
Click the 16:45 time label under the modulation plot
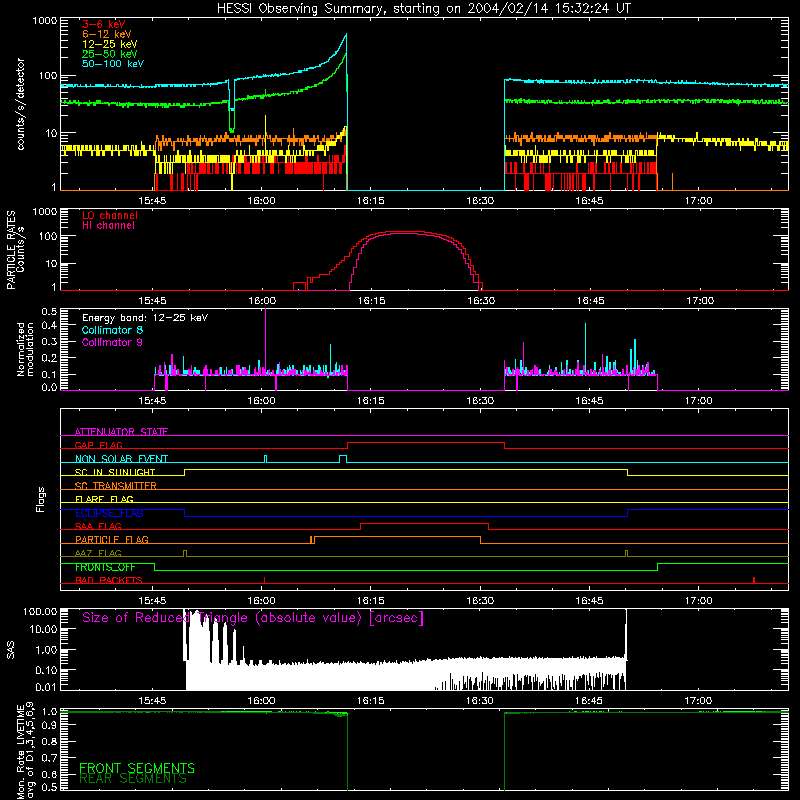[x=589, y=401]
